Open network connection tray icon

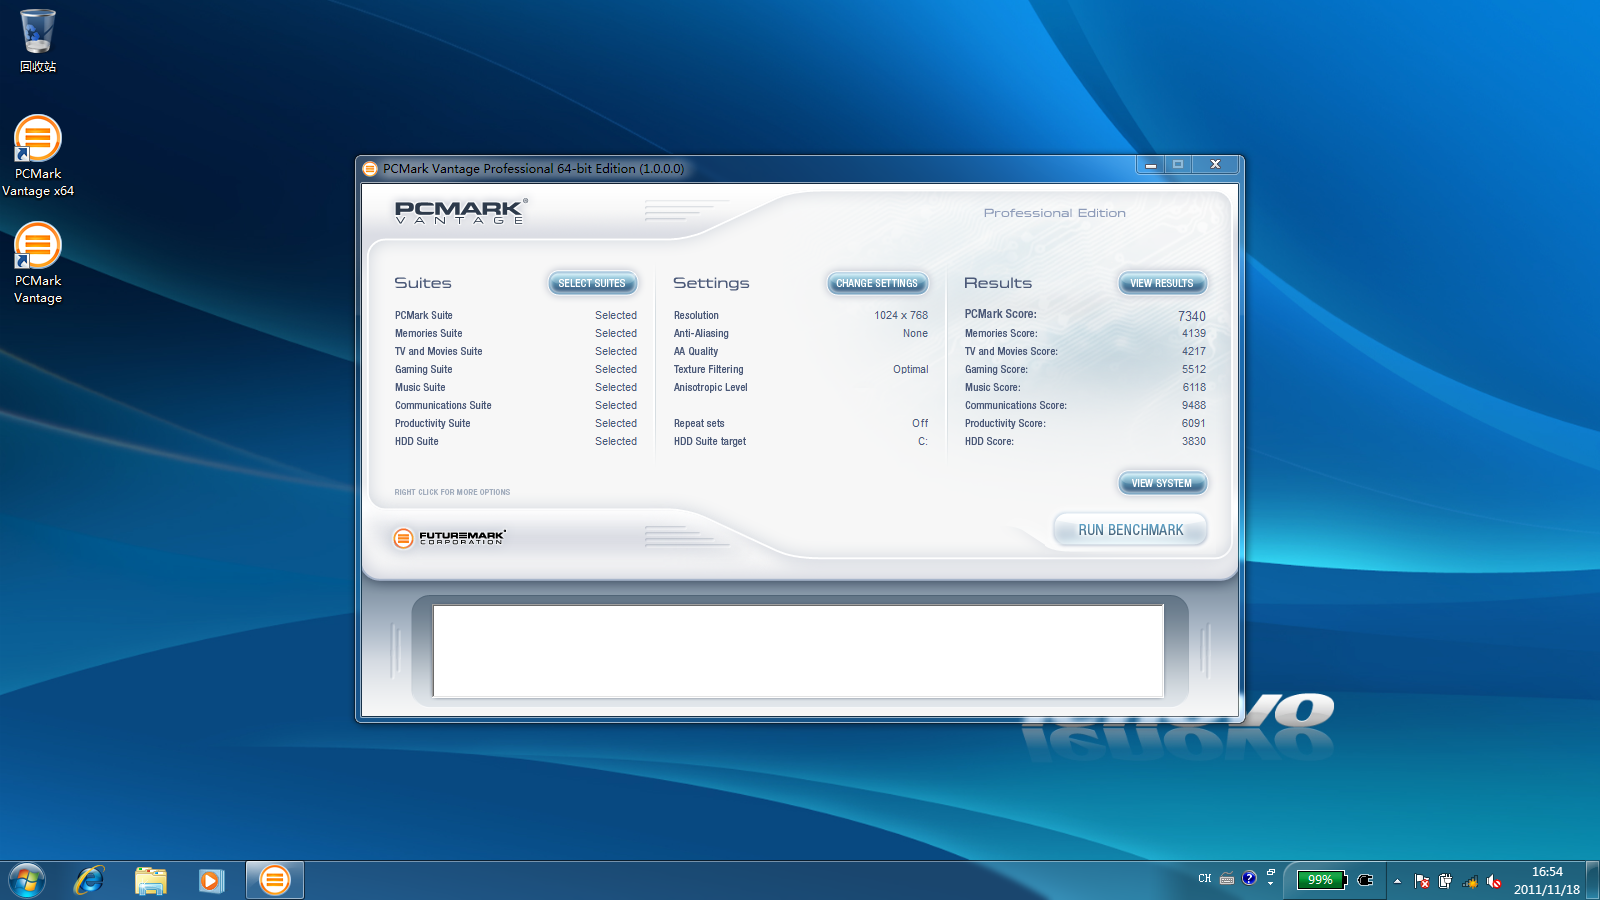pos(1470,881)
